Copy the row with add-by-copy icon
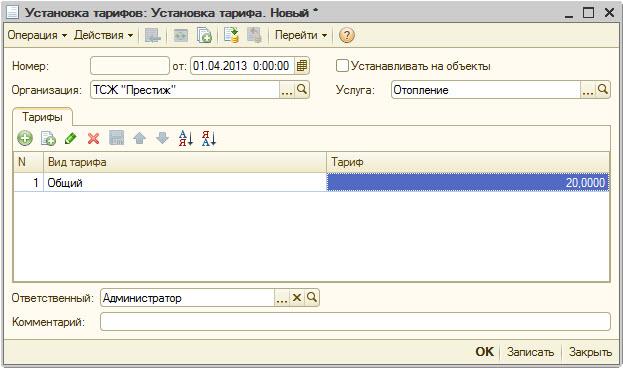This screenshot has width=623, height=368. coord(48,138)
